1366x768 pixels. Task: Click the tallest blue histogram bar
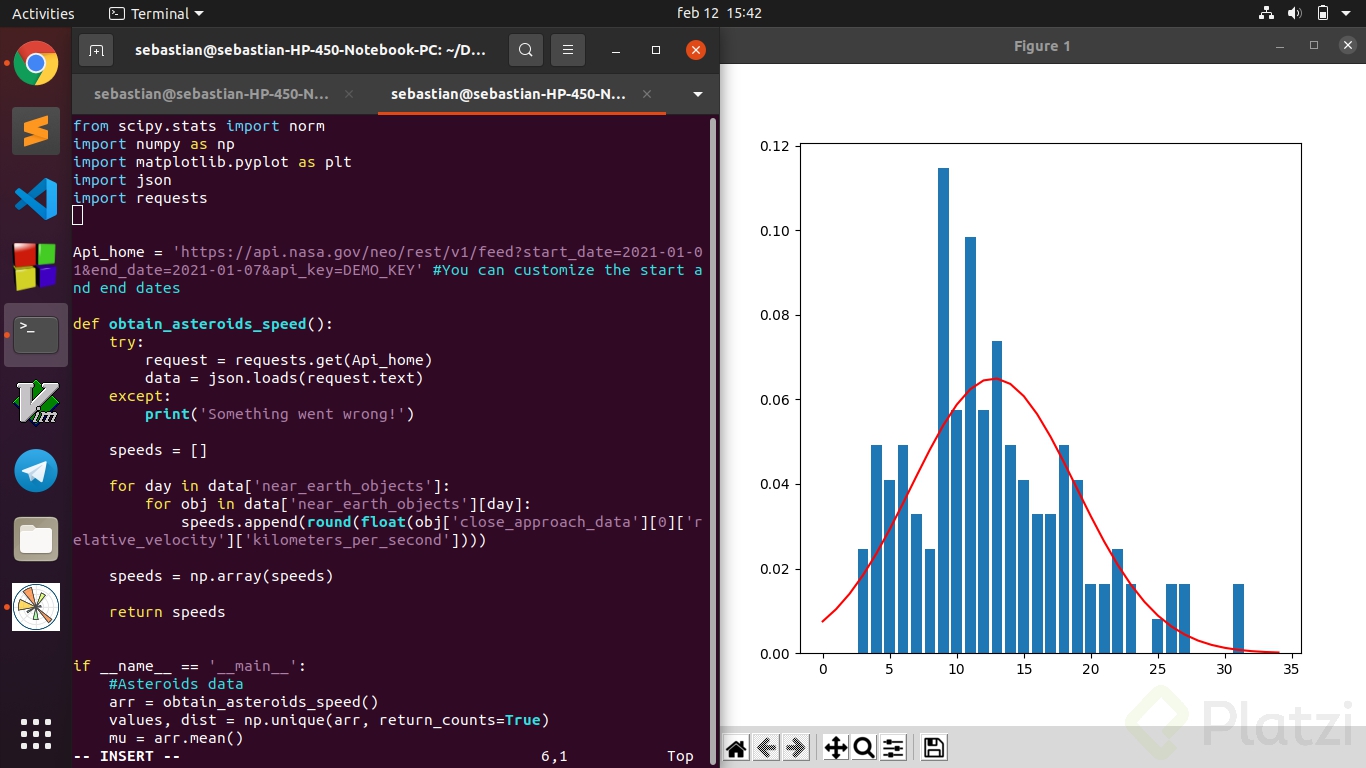(943, 410)
